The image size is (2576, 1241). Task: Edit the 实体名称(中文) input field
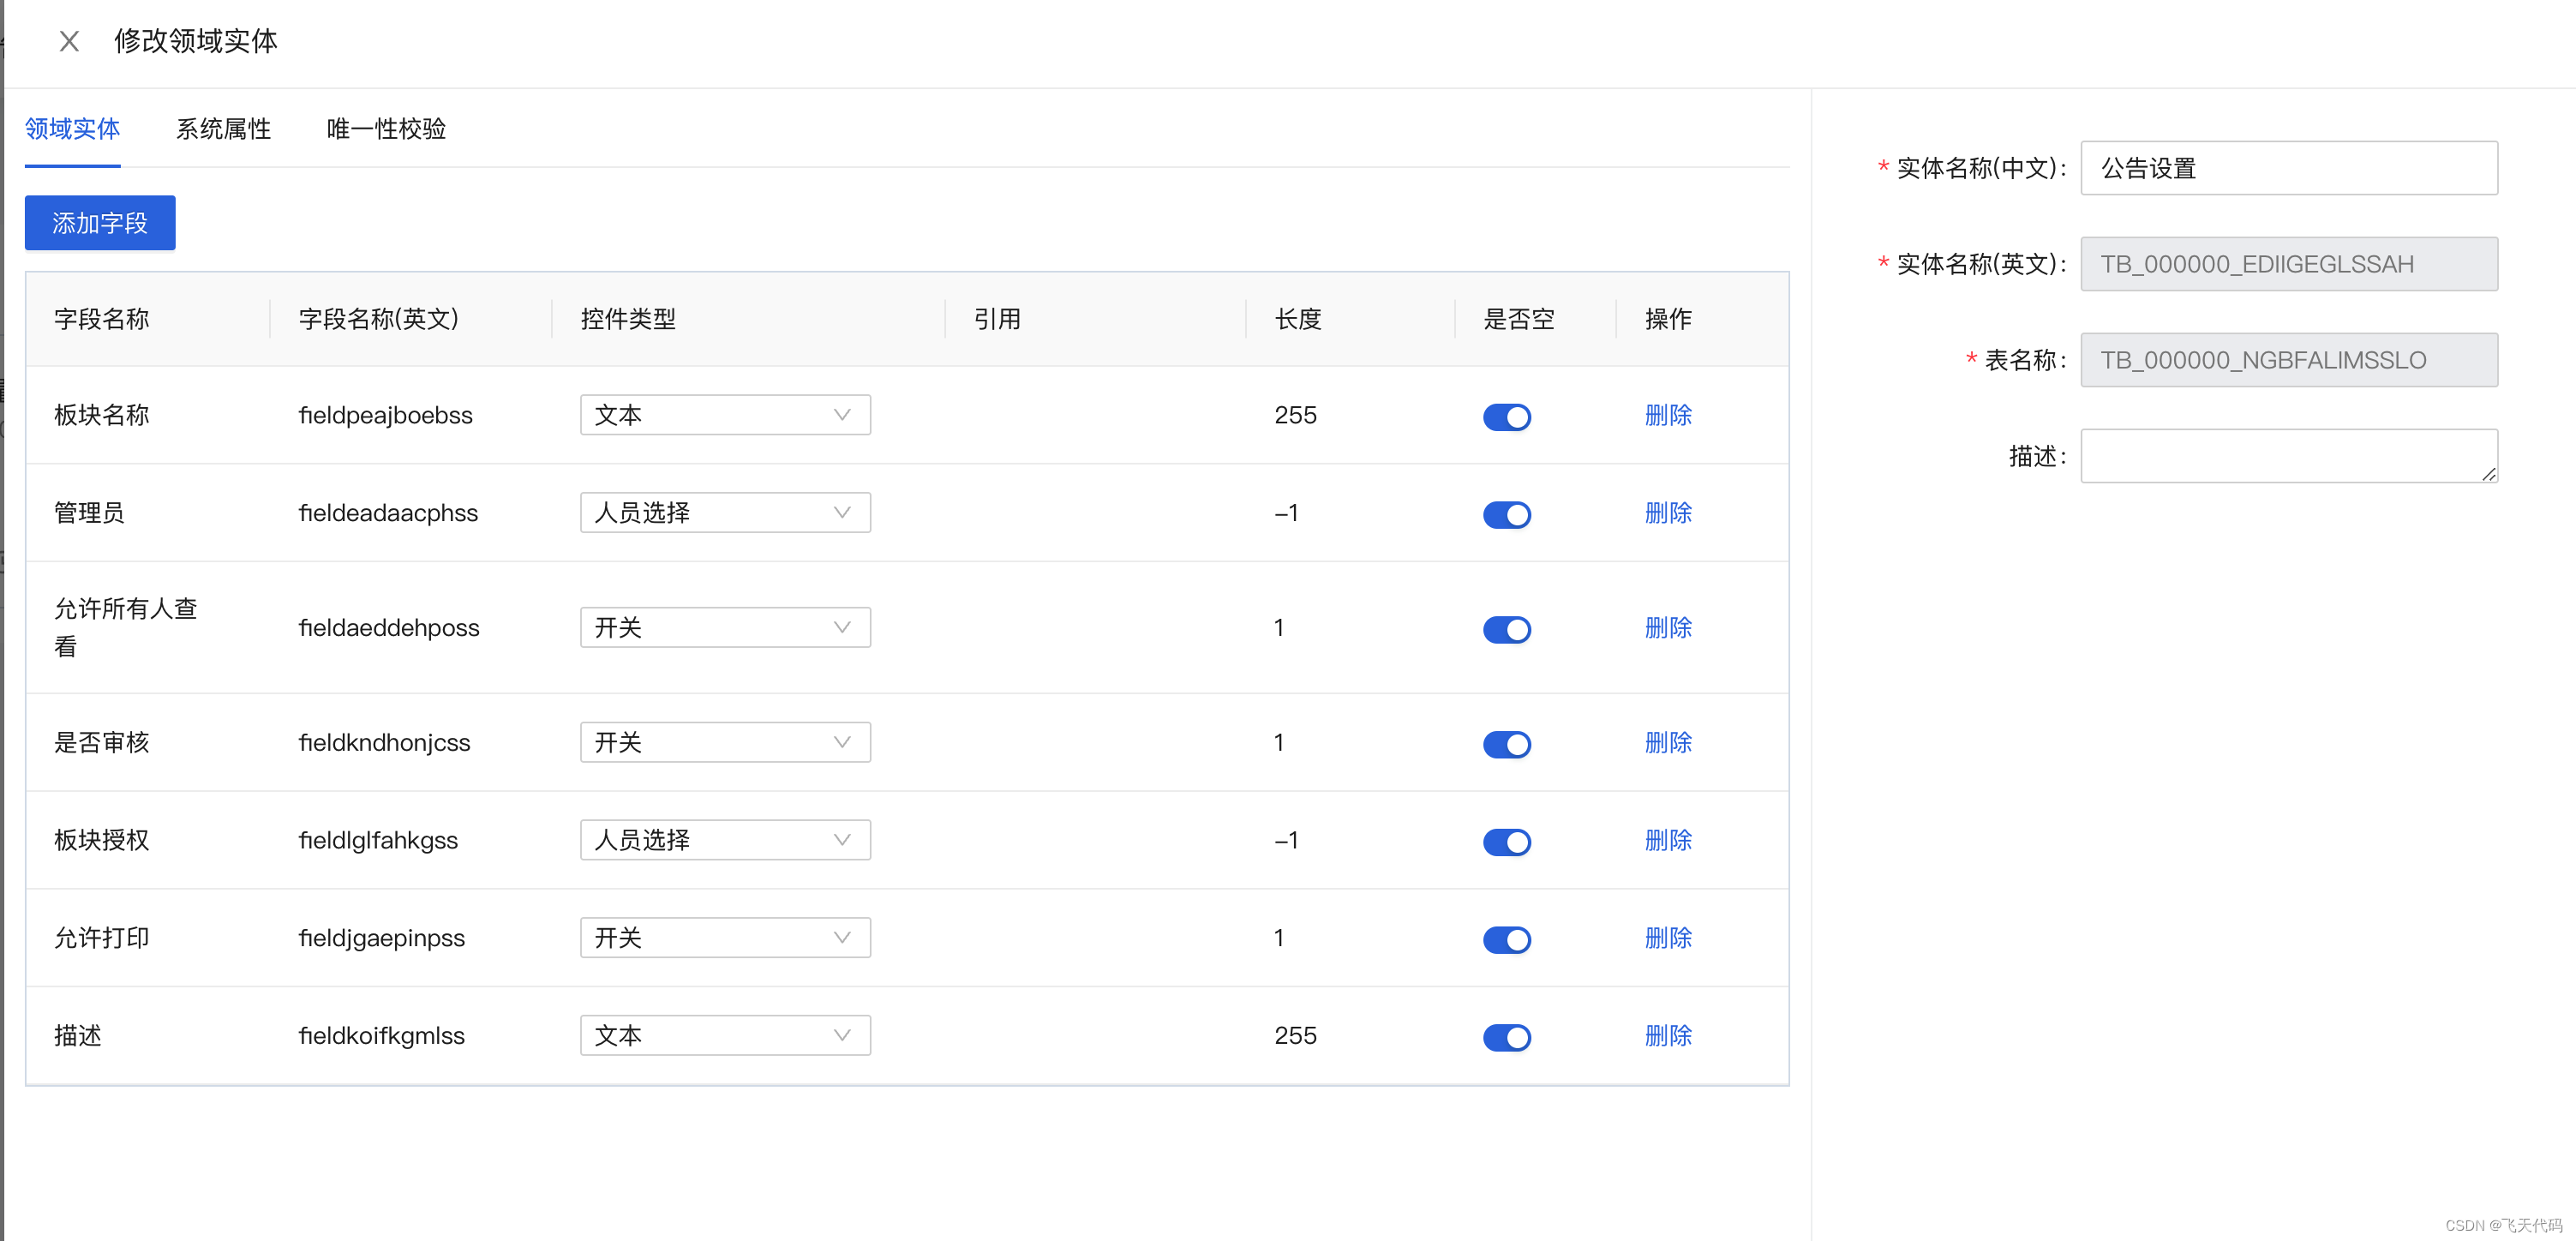[x=2288, y=168]
